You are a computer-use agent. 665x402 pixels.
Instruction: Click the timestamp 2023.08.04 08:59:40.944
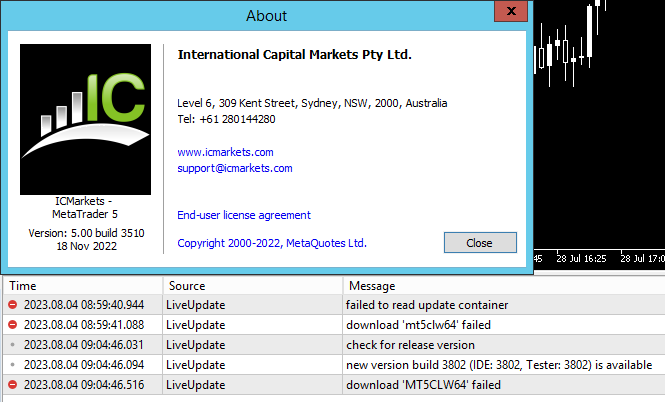(x=84, y=305)
